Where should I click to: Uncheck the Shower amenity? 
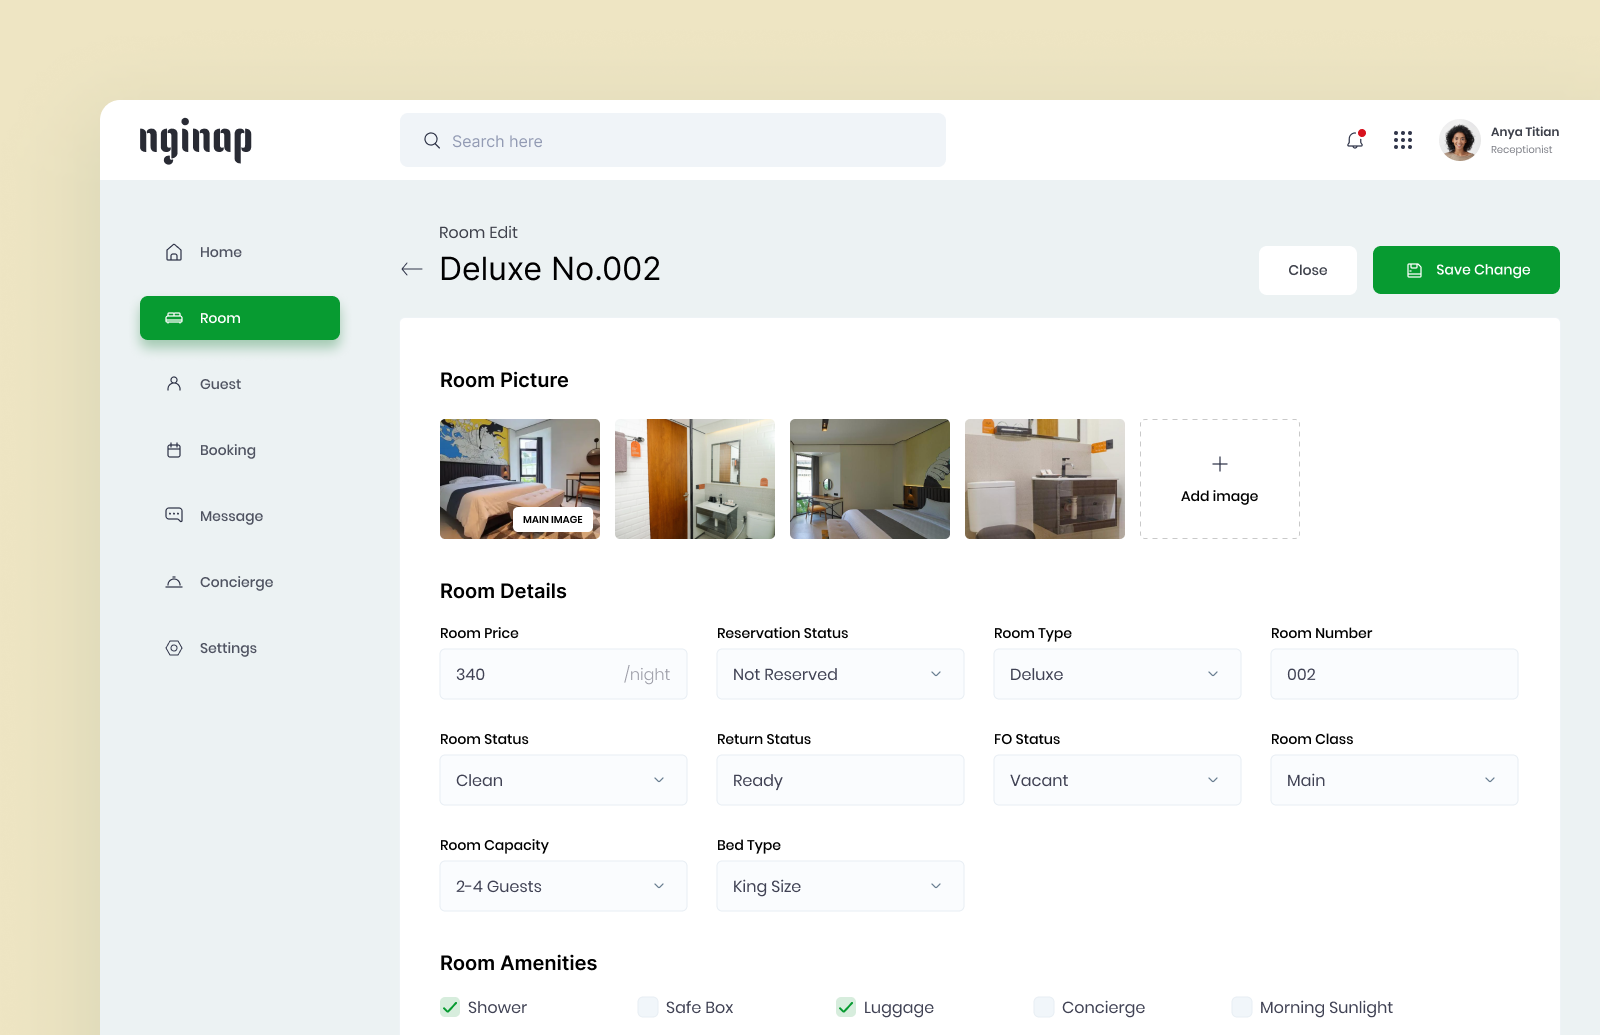pos(449,1007)
